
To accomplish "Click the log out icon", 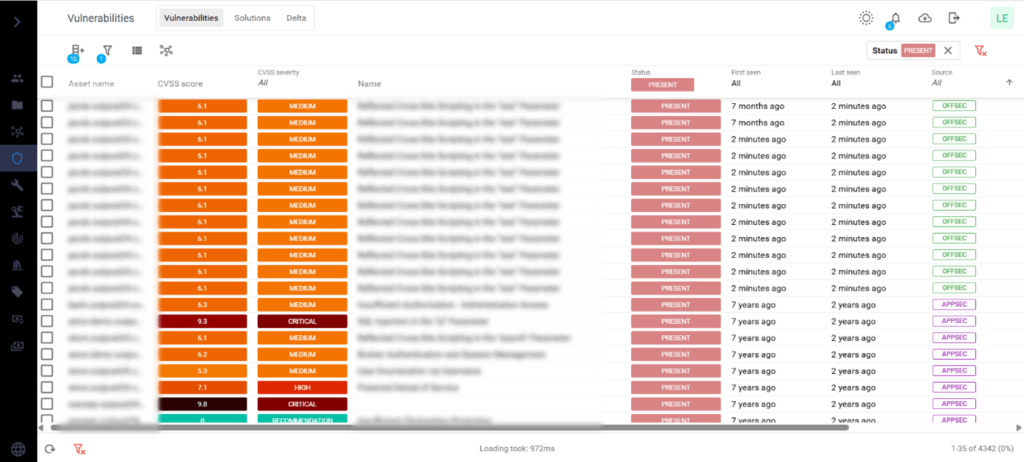I will coord(954,18).
